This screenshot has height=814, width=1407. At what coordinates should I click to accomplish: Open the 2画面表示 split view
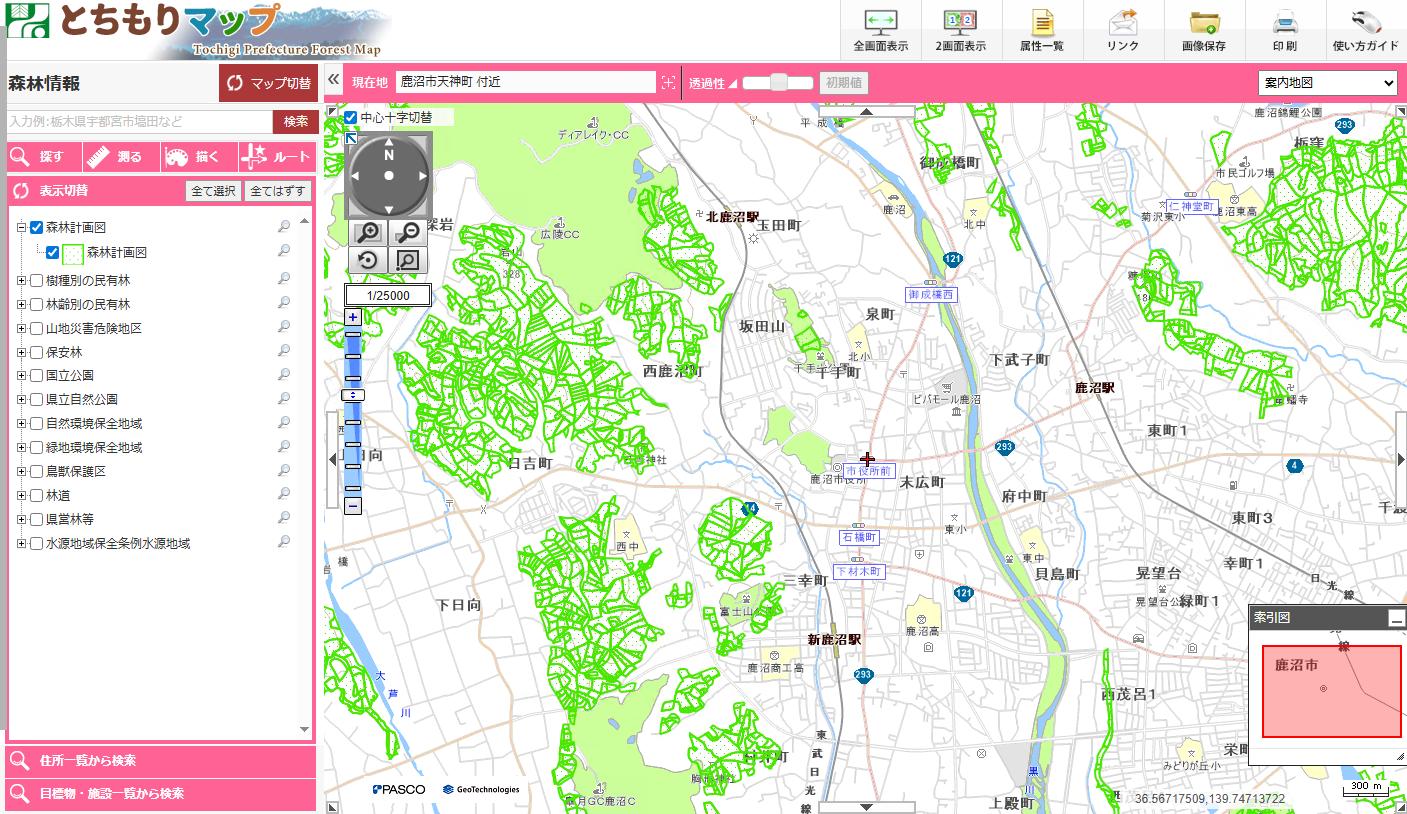coord(960,30)
